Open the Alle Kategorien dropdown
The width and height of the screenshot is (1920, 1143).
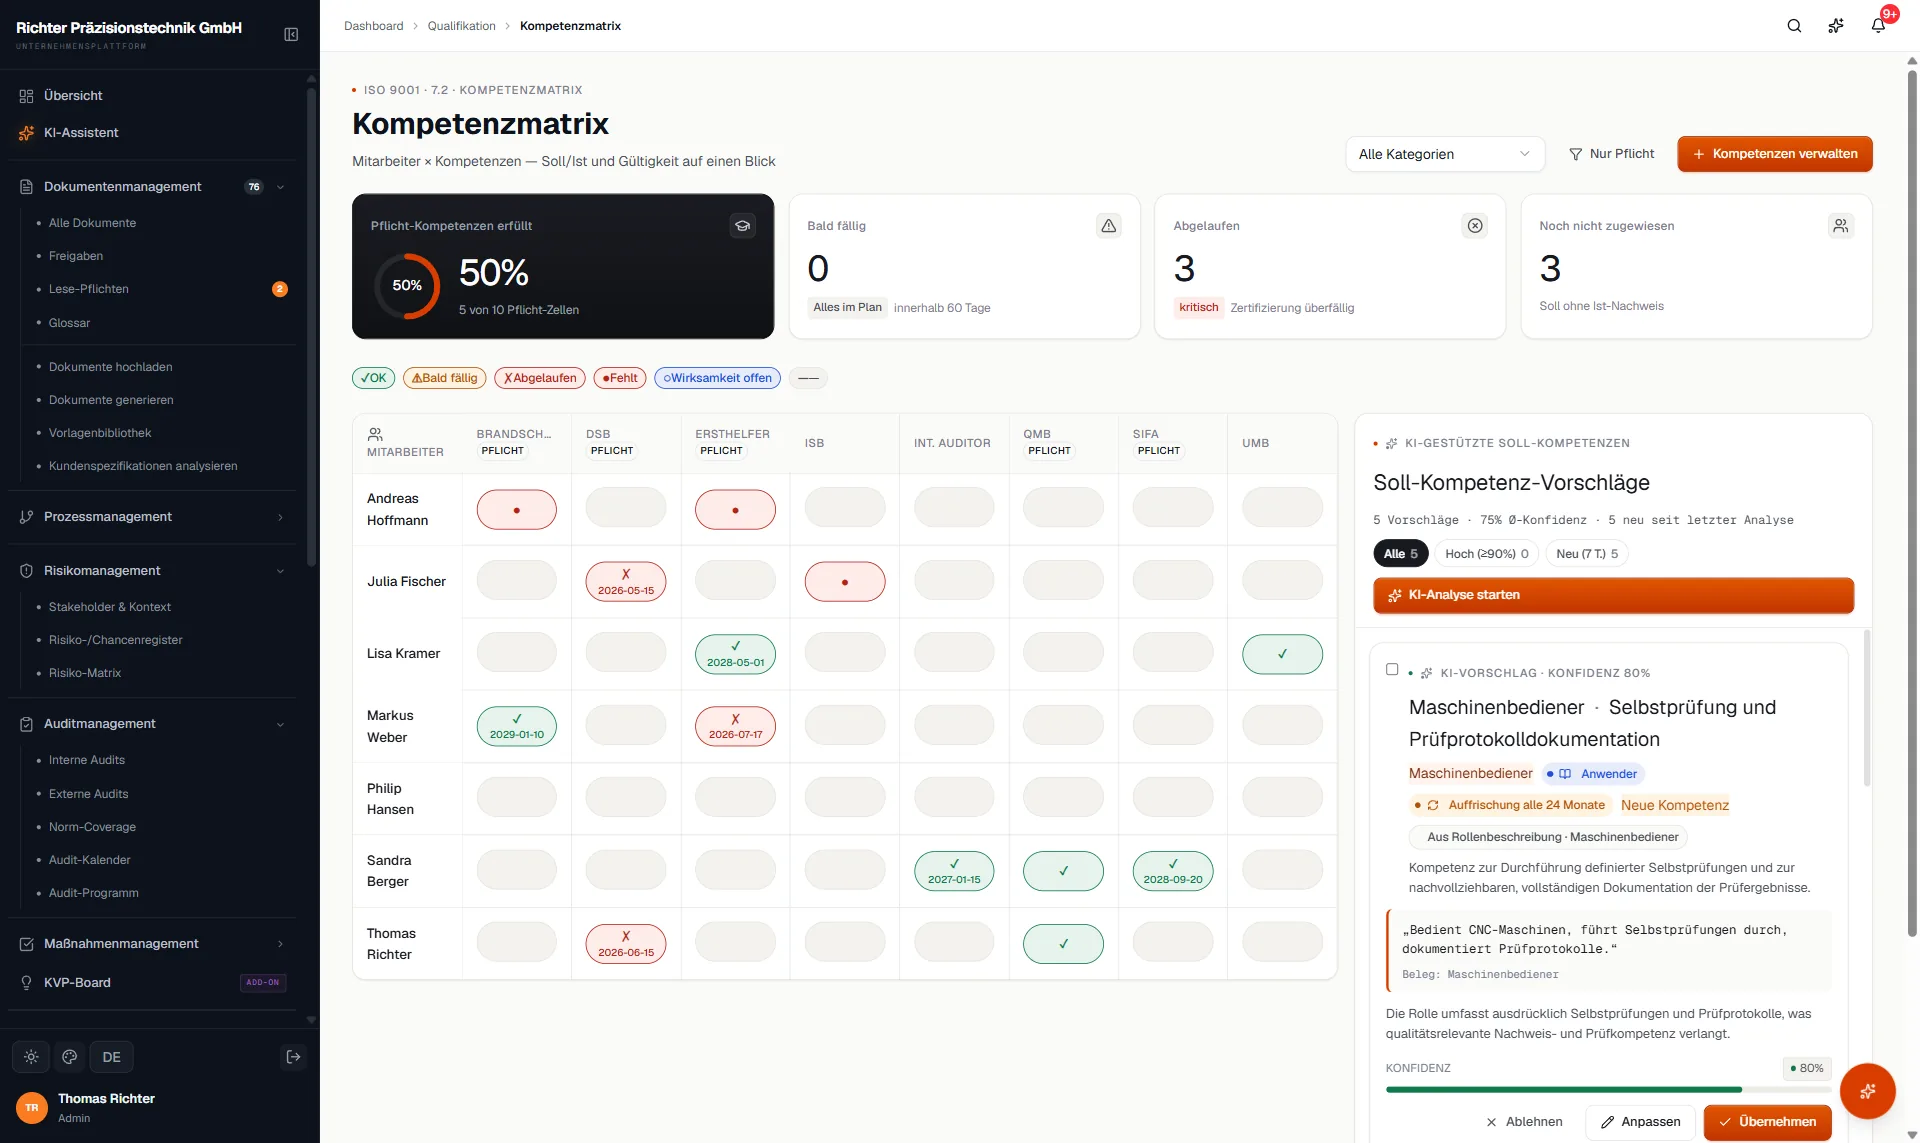[x=1445, y=154]
